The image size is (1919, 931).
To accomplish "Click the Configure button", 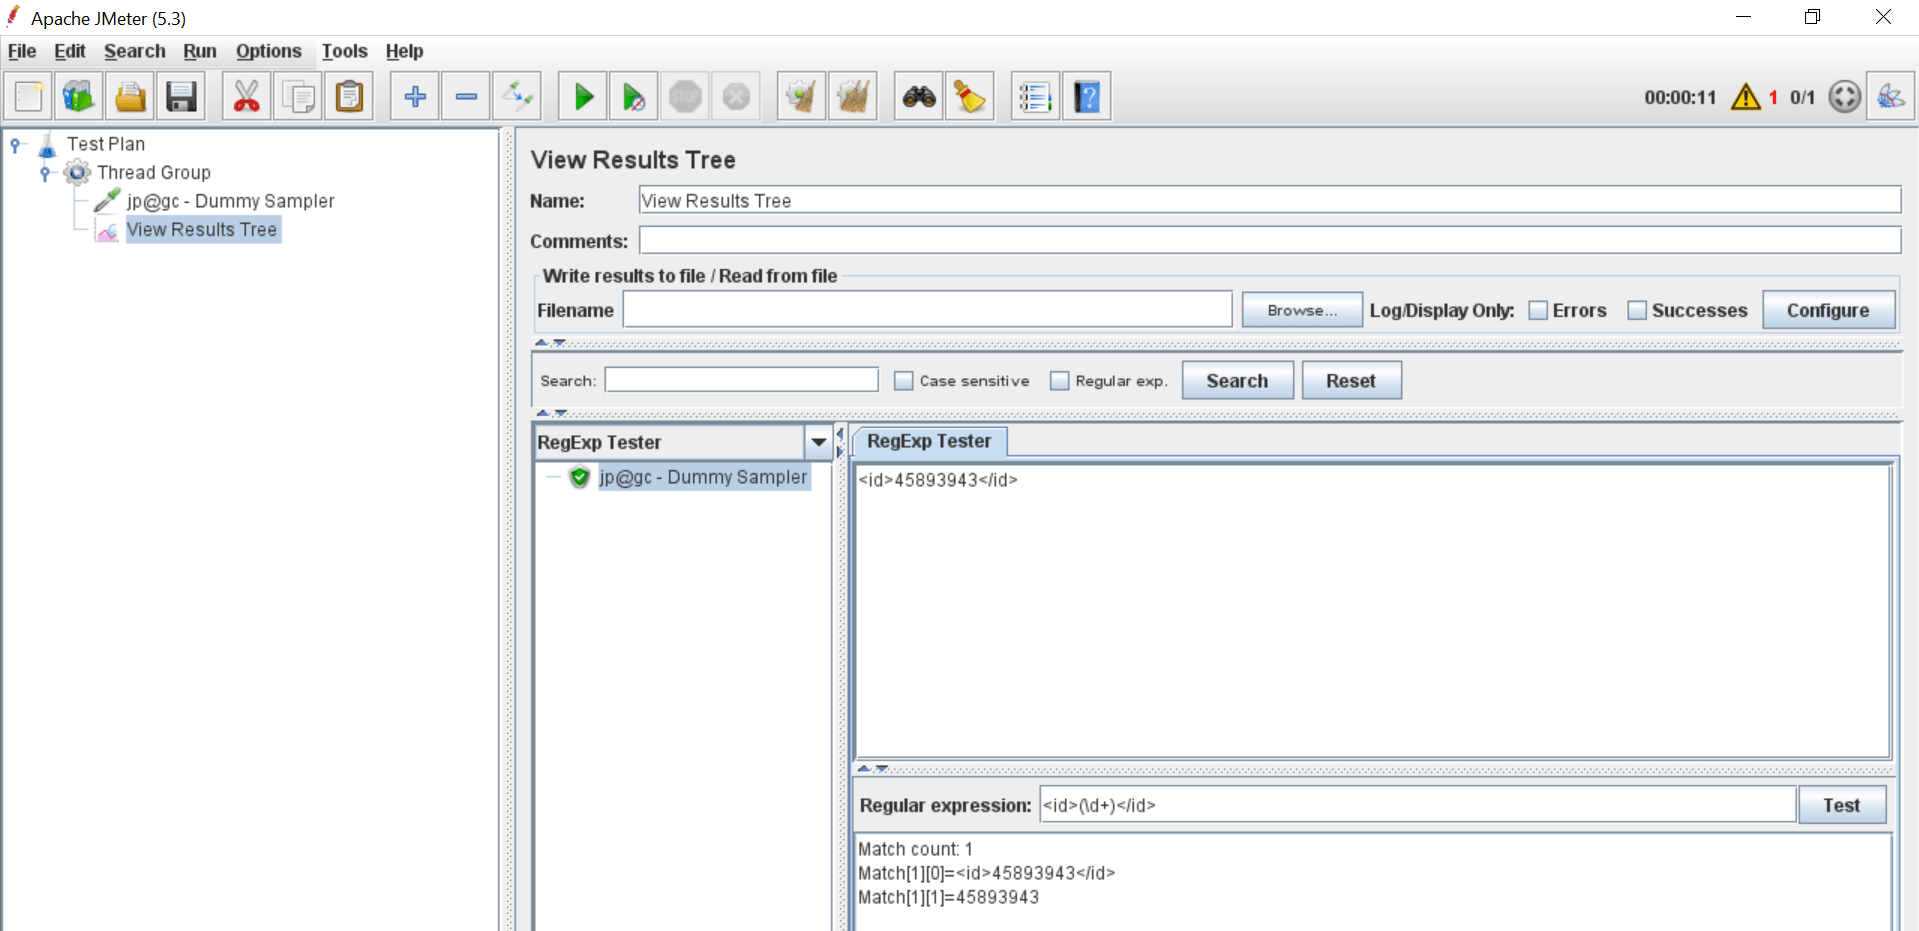I will [x=1828, y=310].
